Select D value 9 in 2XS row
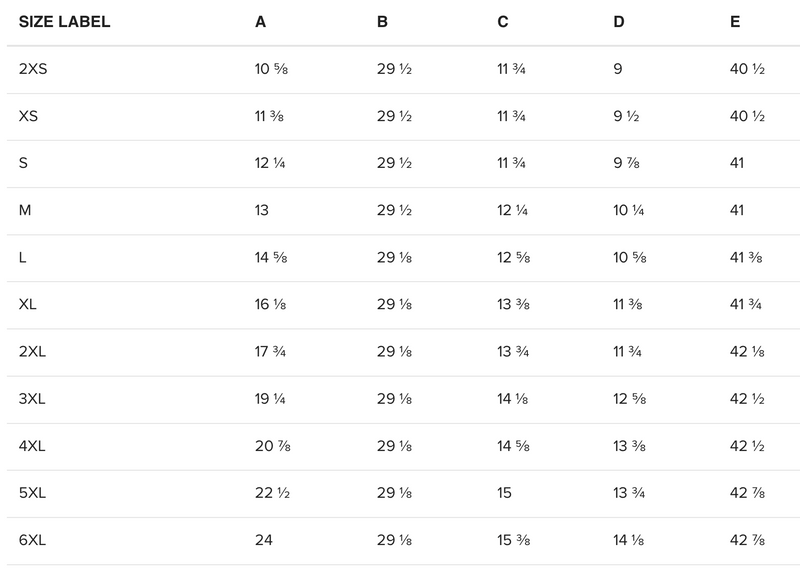The width and height of the screenshot is (800, 581). [x=618, y=69]
